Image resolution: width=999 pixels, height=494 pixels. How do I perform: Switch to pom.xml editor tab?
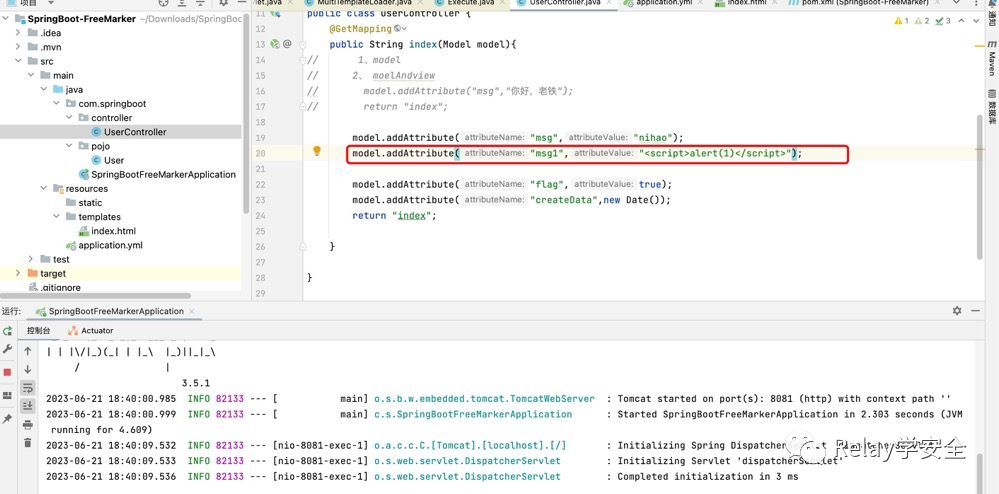pos(861,3)
